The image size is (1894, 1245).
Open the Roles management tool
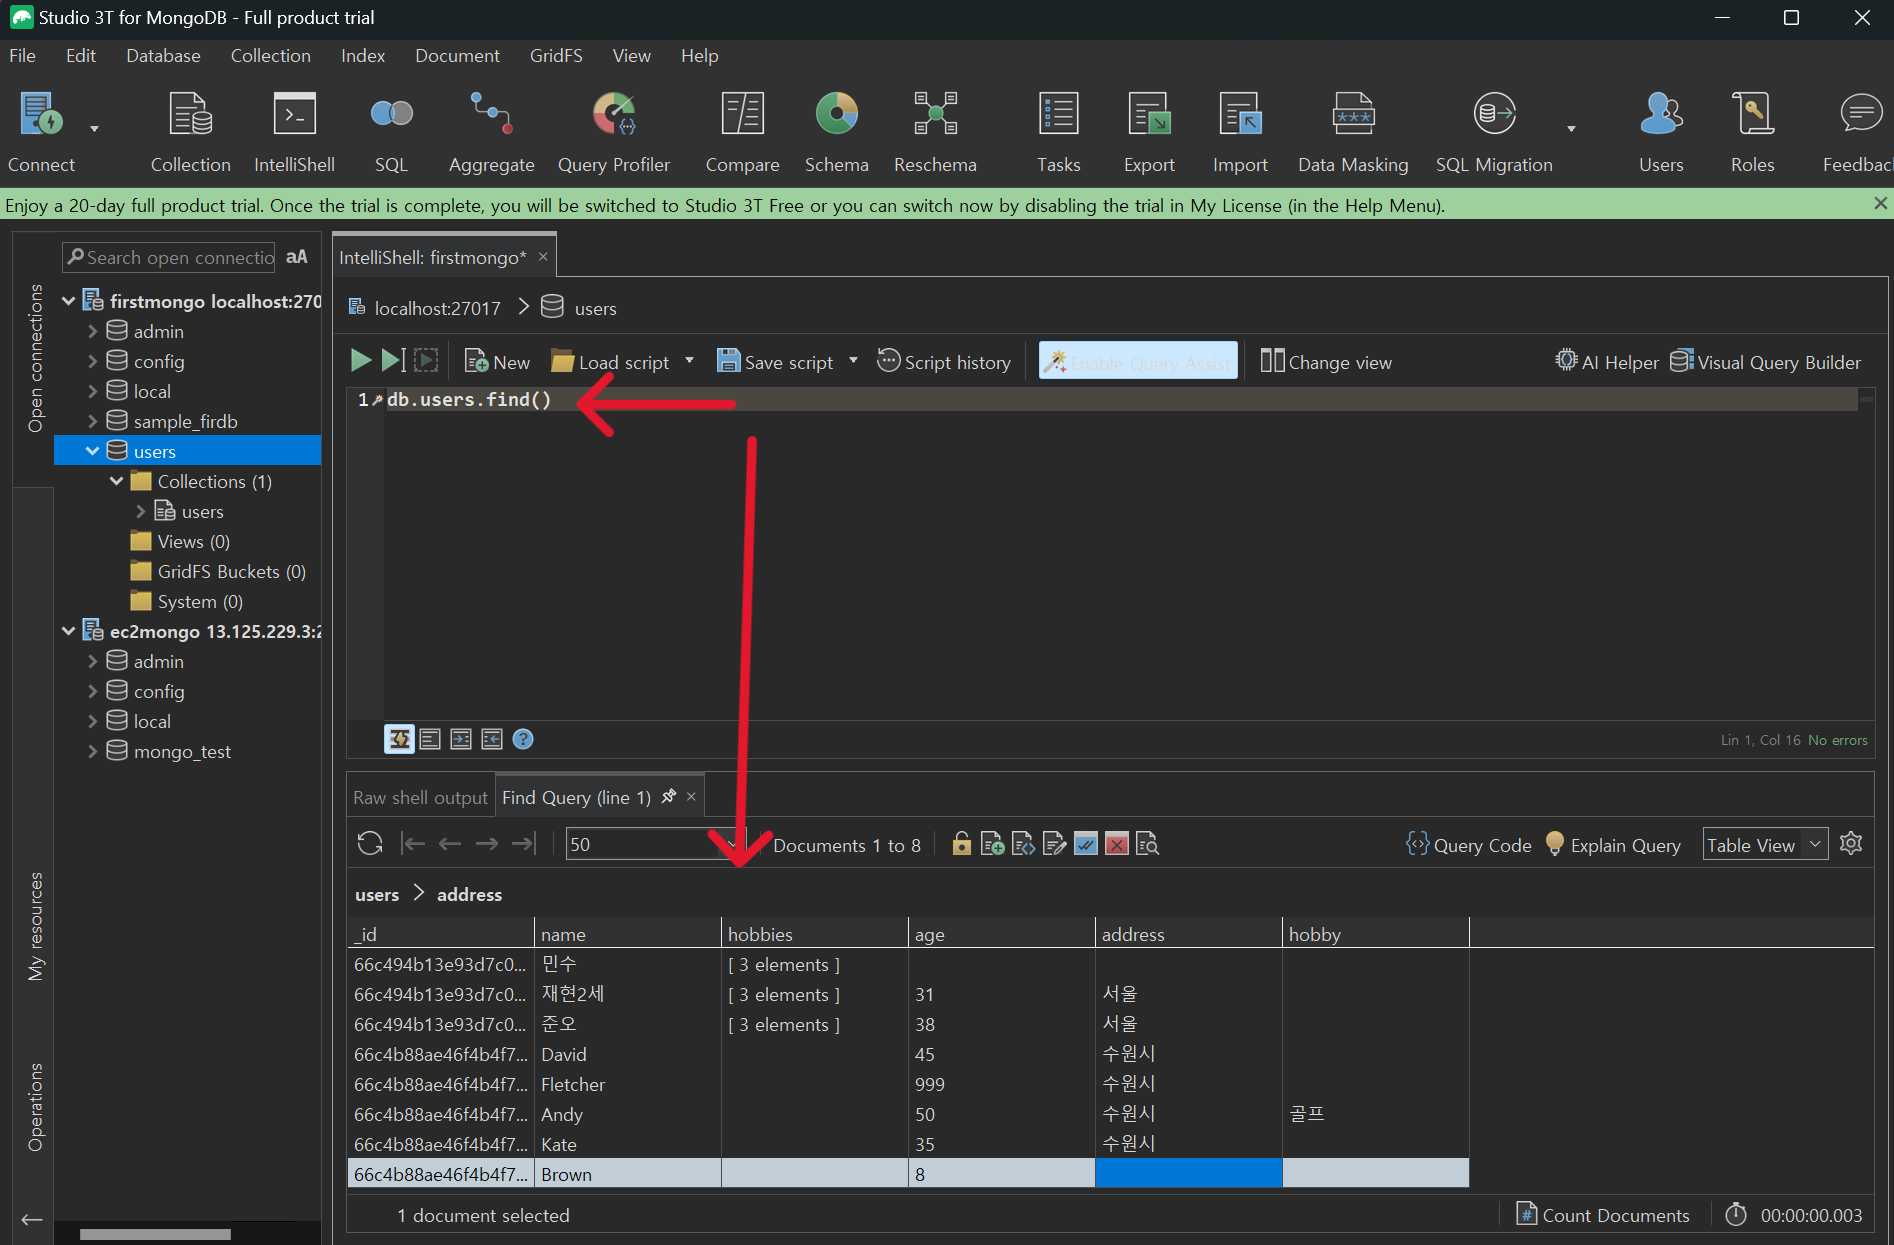pos(1752,132)
